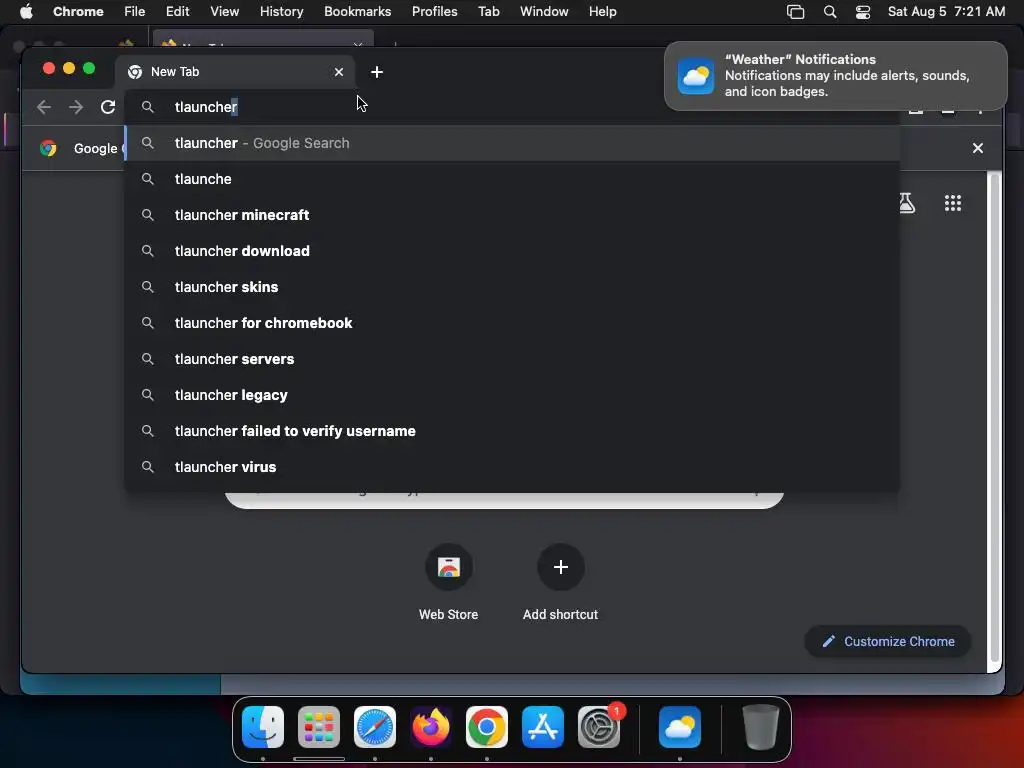1024x768 pixels.
Task: Select the 'tlaunche' suggestion
Action: (512, 179)
